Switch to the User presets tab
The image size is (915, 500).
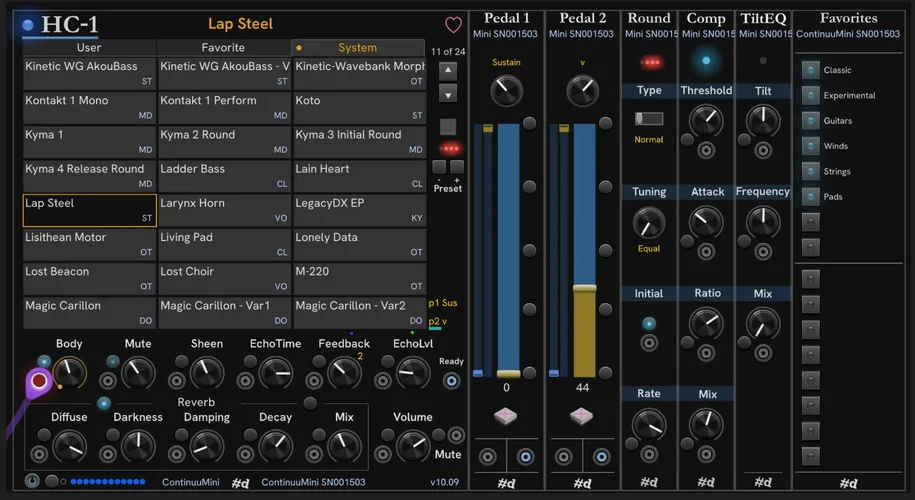89,47
